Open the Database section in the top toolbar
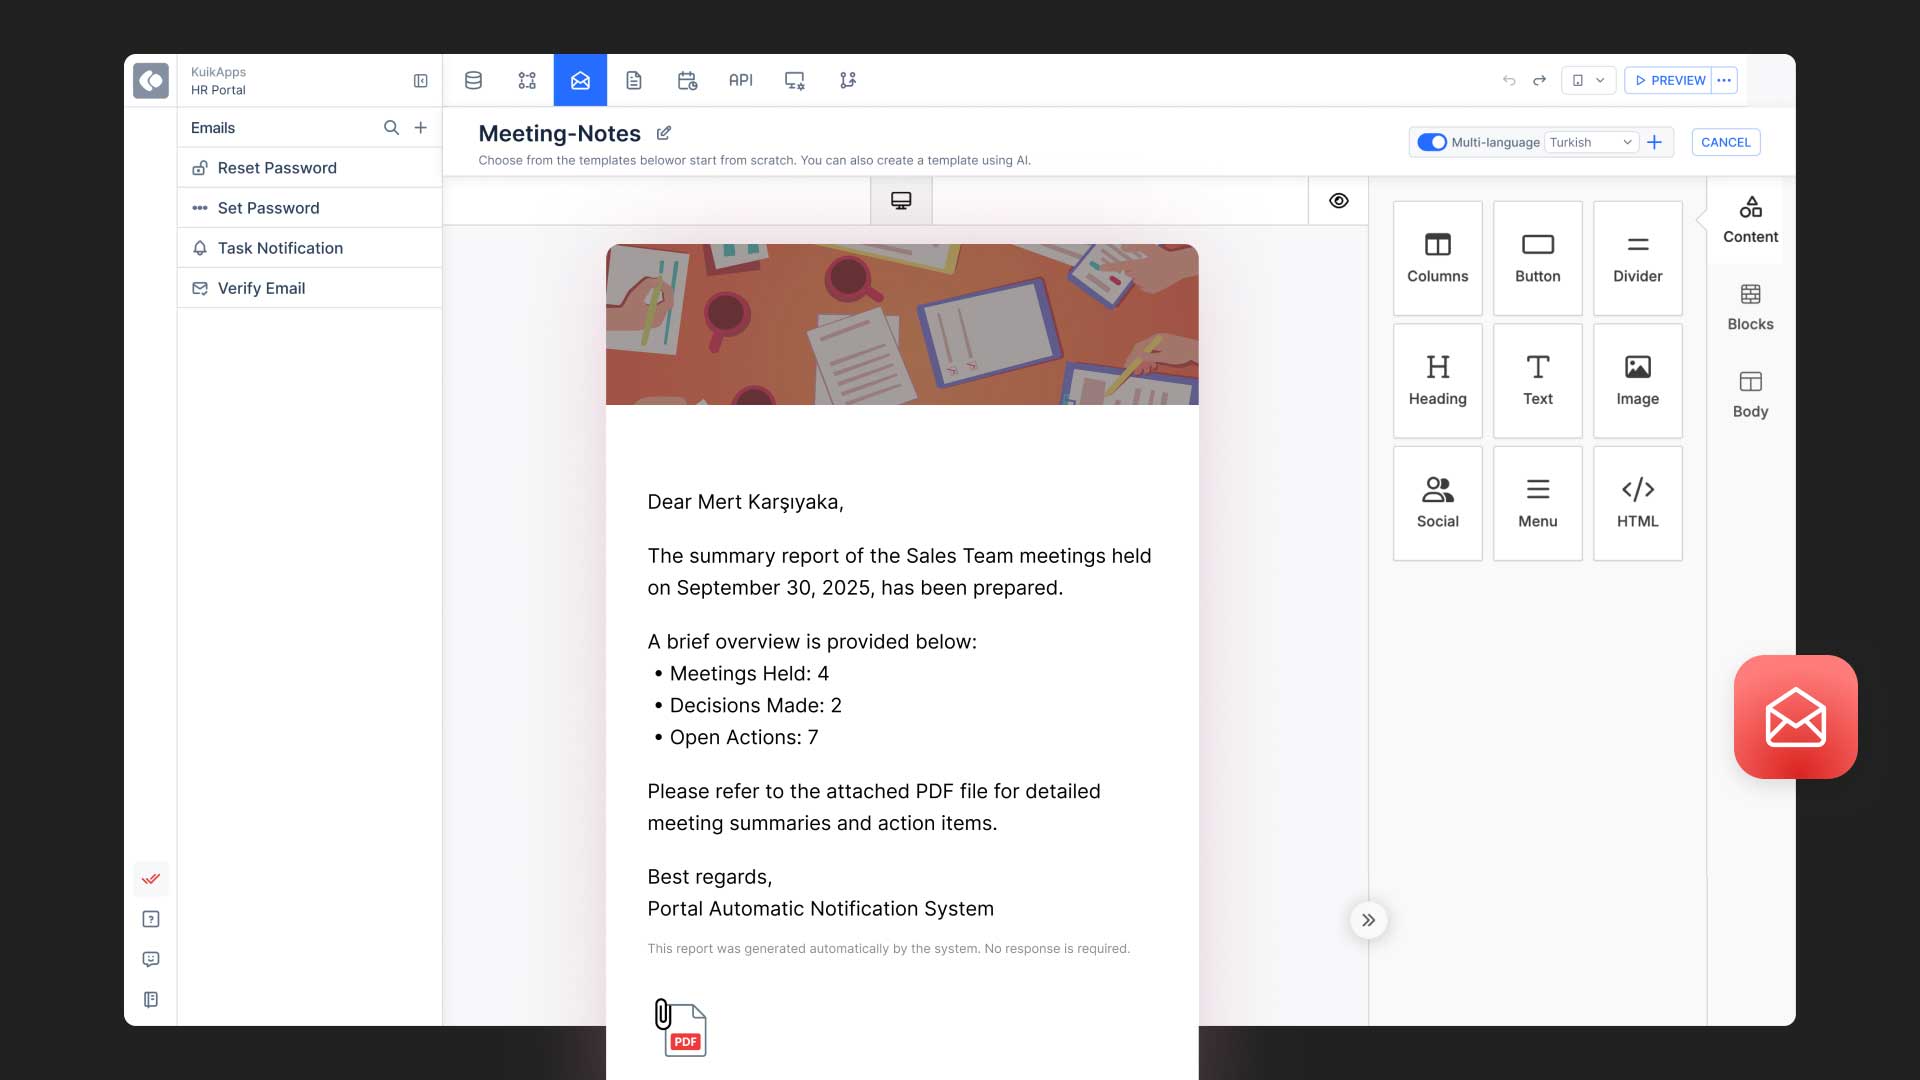This screenshot has height=1080, width=1920. (473, 80)
